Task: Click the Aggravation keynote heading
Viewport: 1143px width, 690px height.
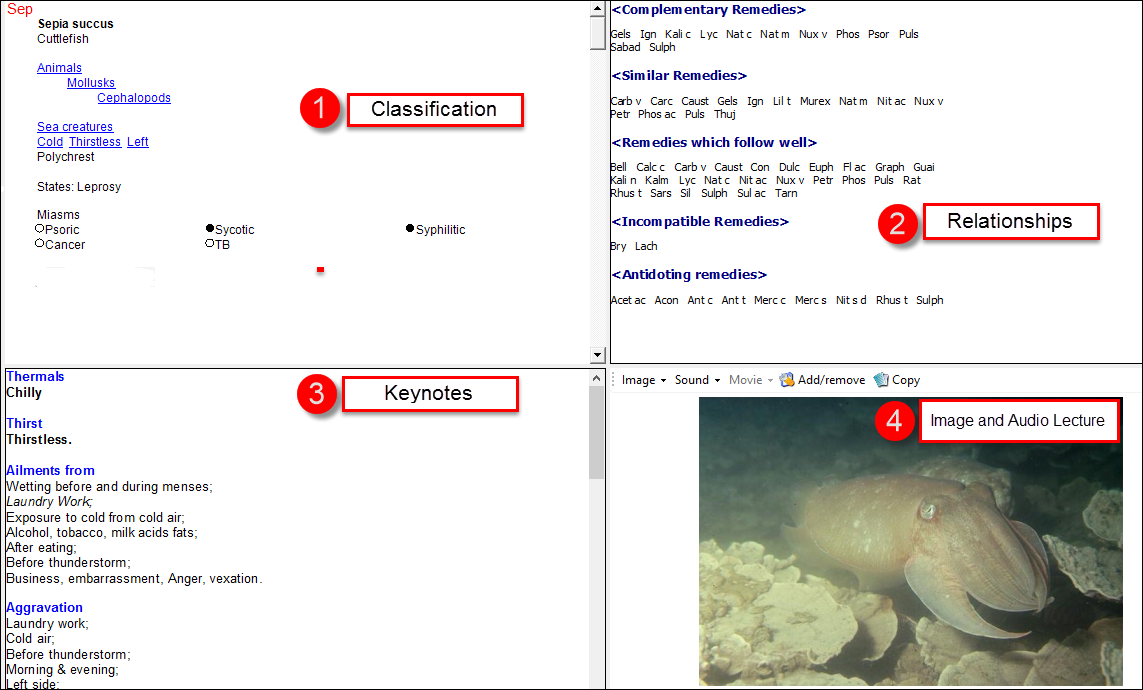Action: pos(44,608)
